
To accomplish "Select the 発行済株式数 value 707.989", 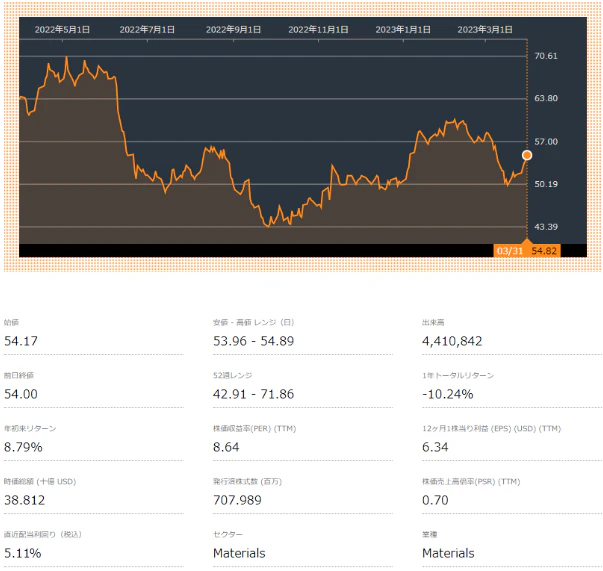I will 237,500.
